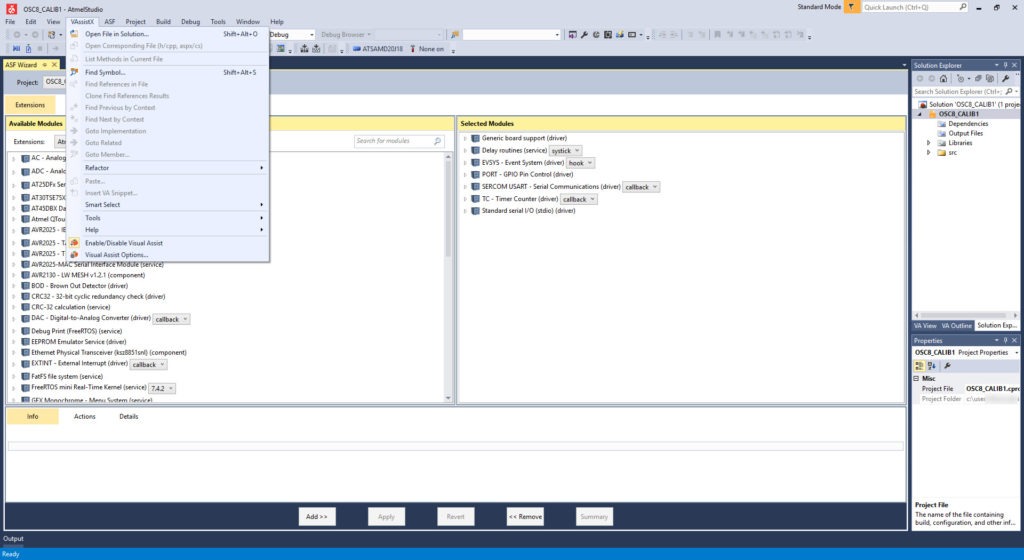Screen dimensions: 1024x560
Task: Switch to the Actions tab
Action: click(x=84, y=416)
